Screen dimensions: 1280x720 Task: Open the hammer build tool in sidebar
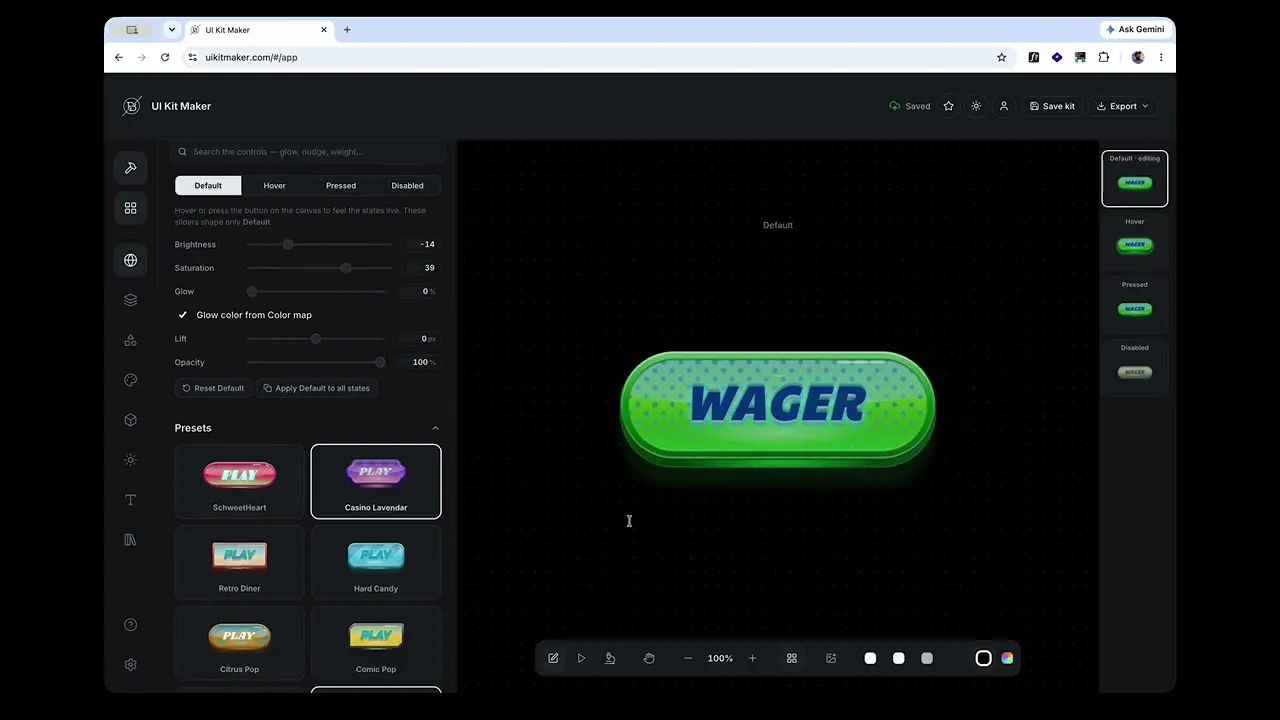click(x=130, y=168)
